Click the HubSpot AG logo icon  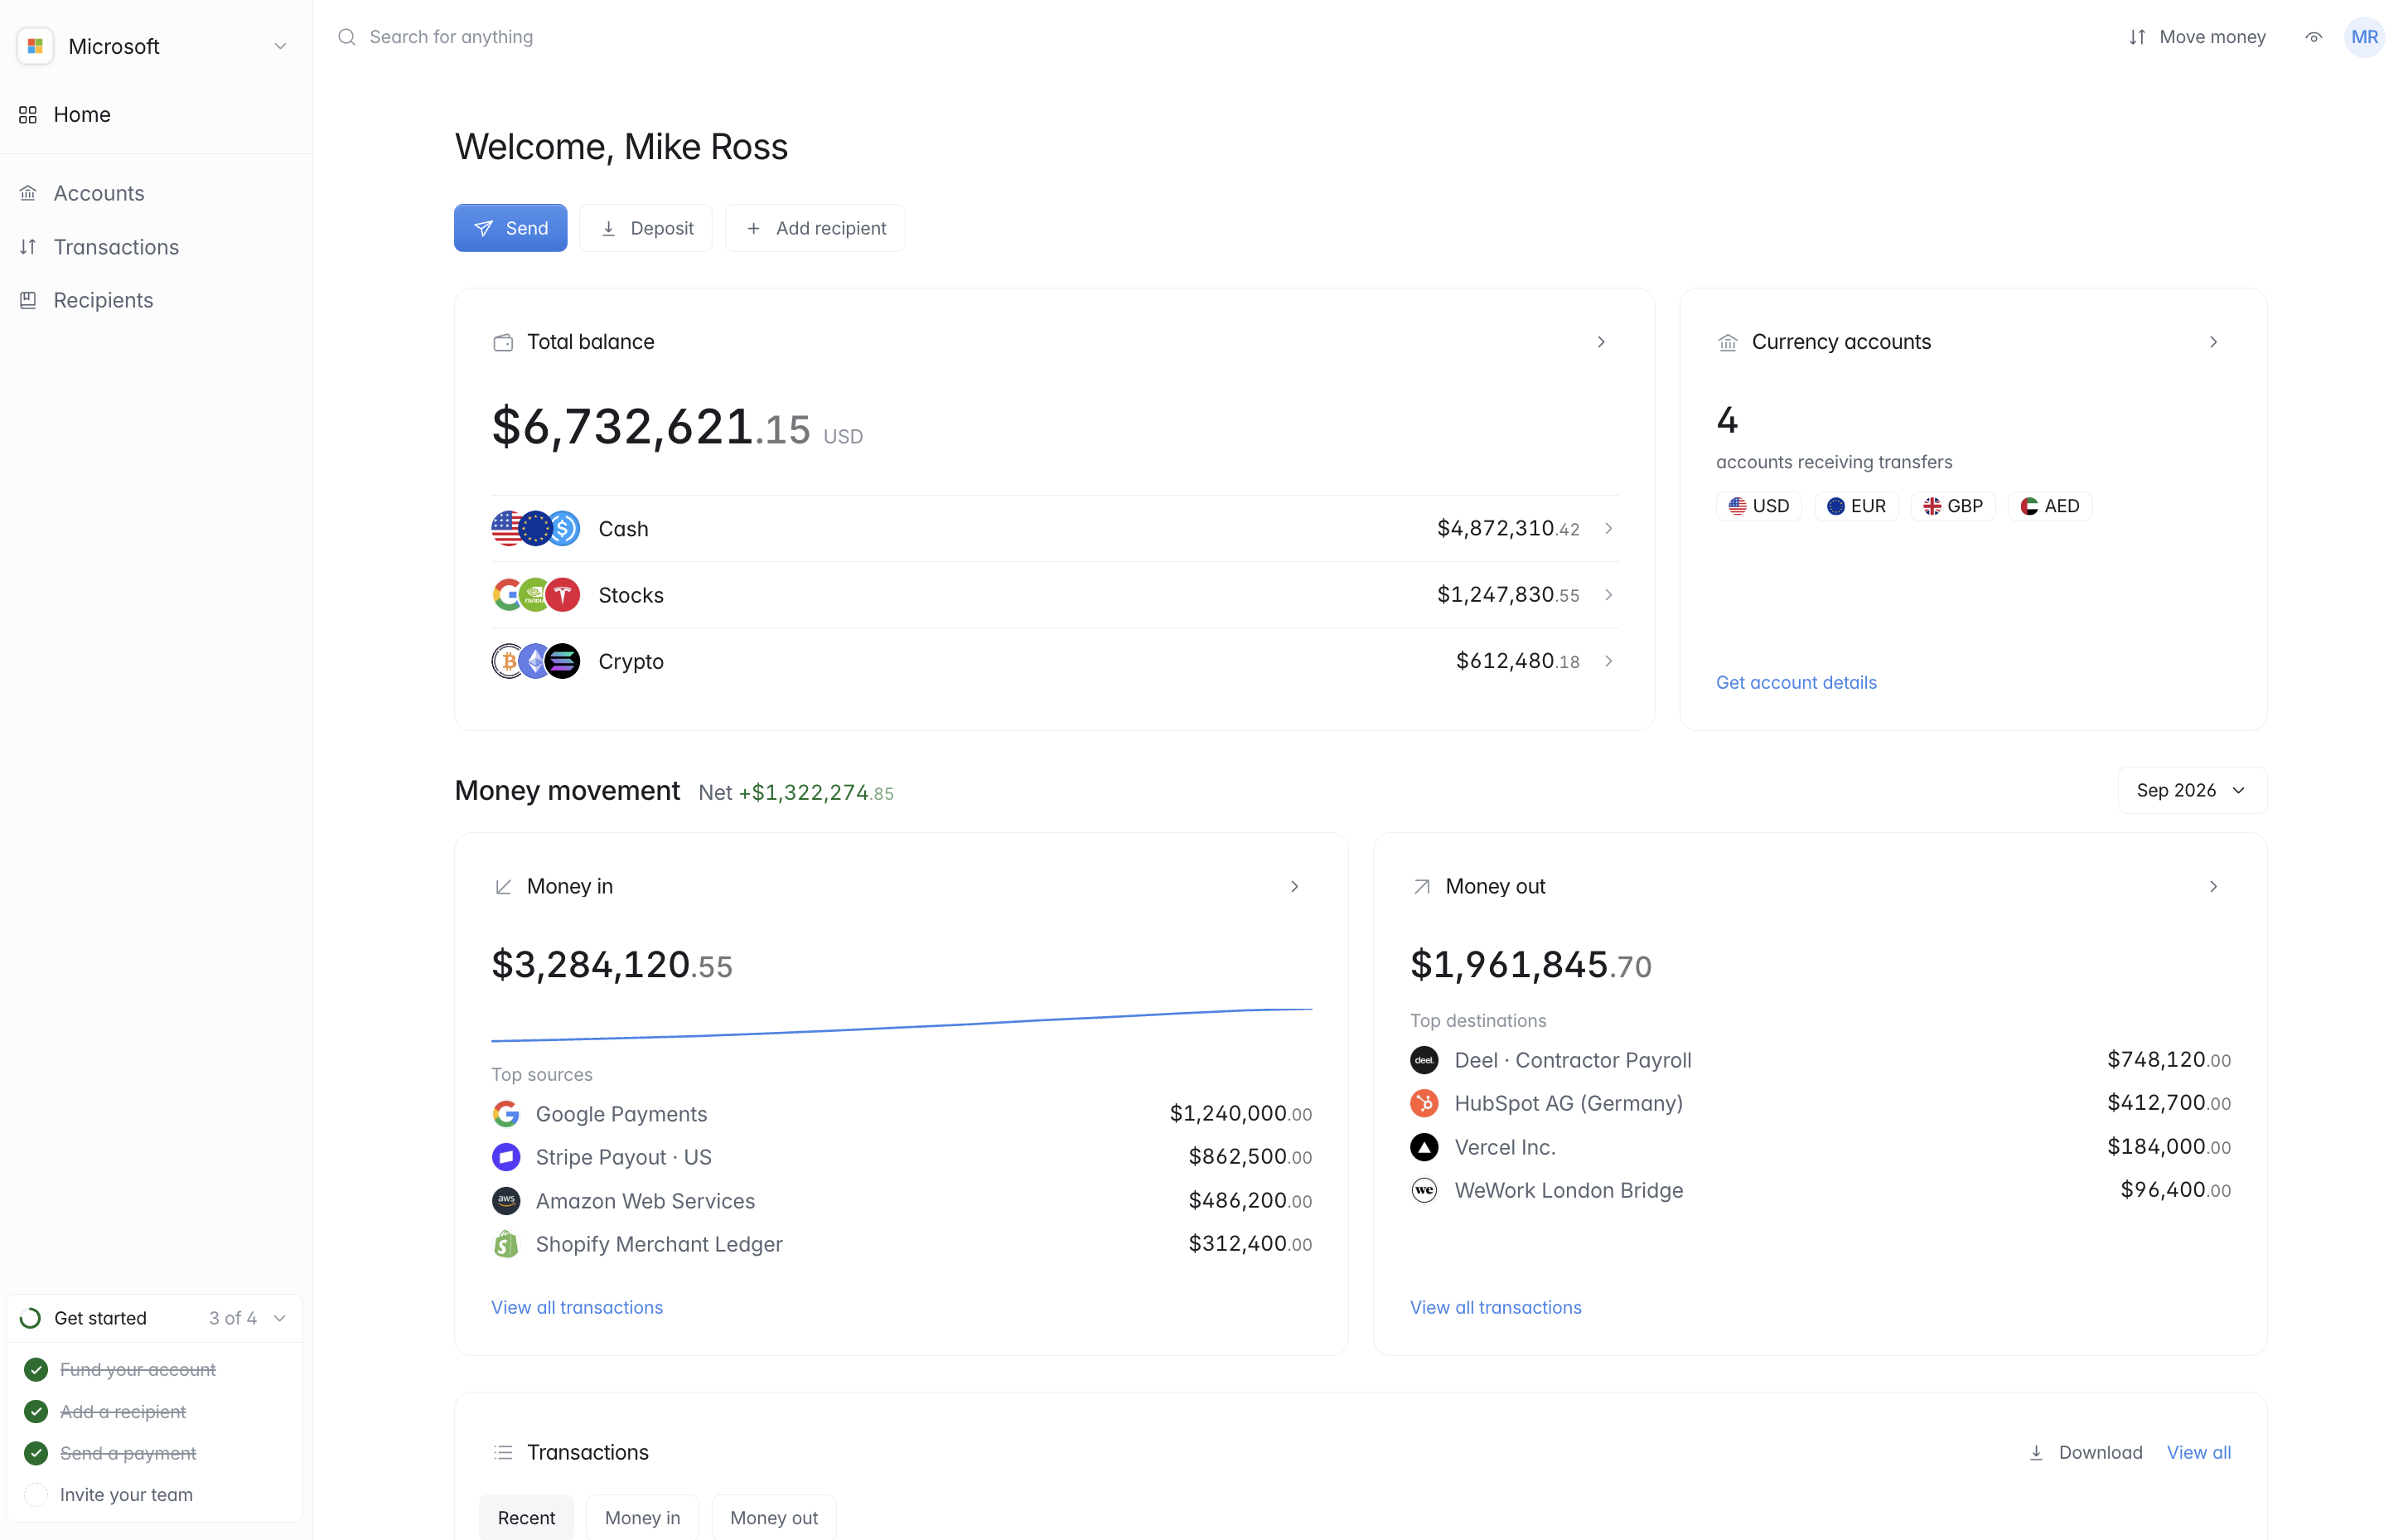point(1424,1103)
